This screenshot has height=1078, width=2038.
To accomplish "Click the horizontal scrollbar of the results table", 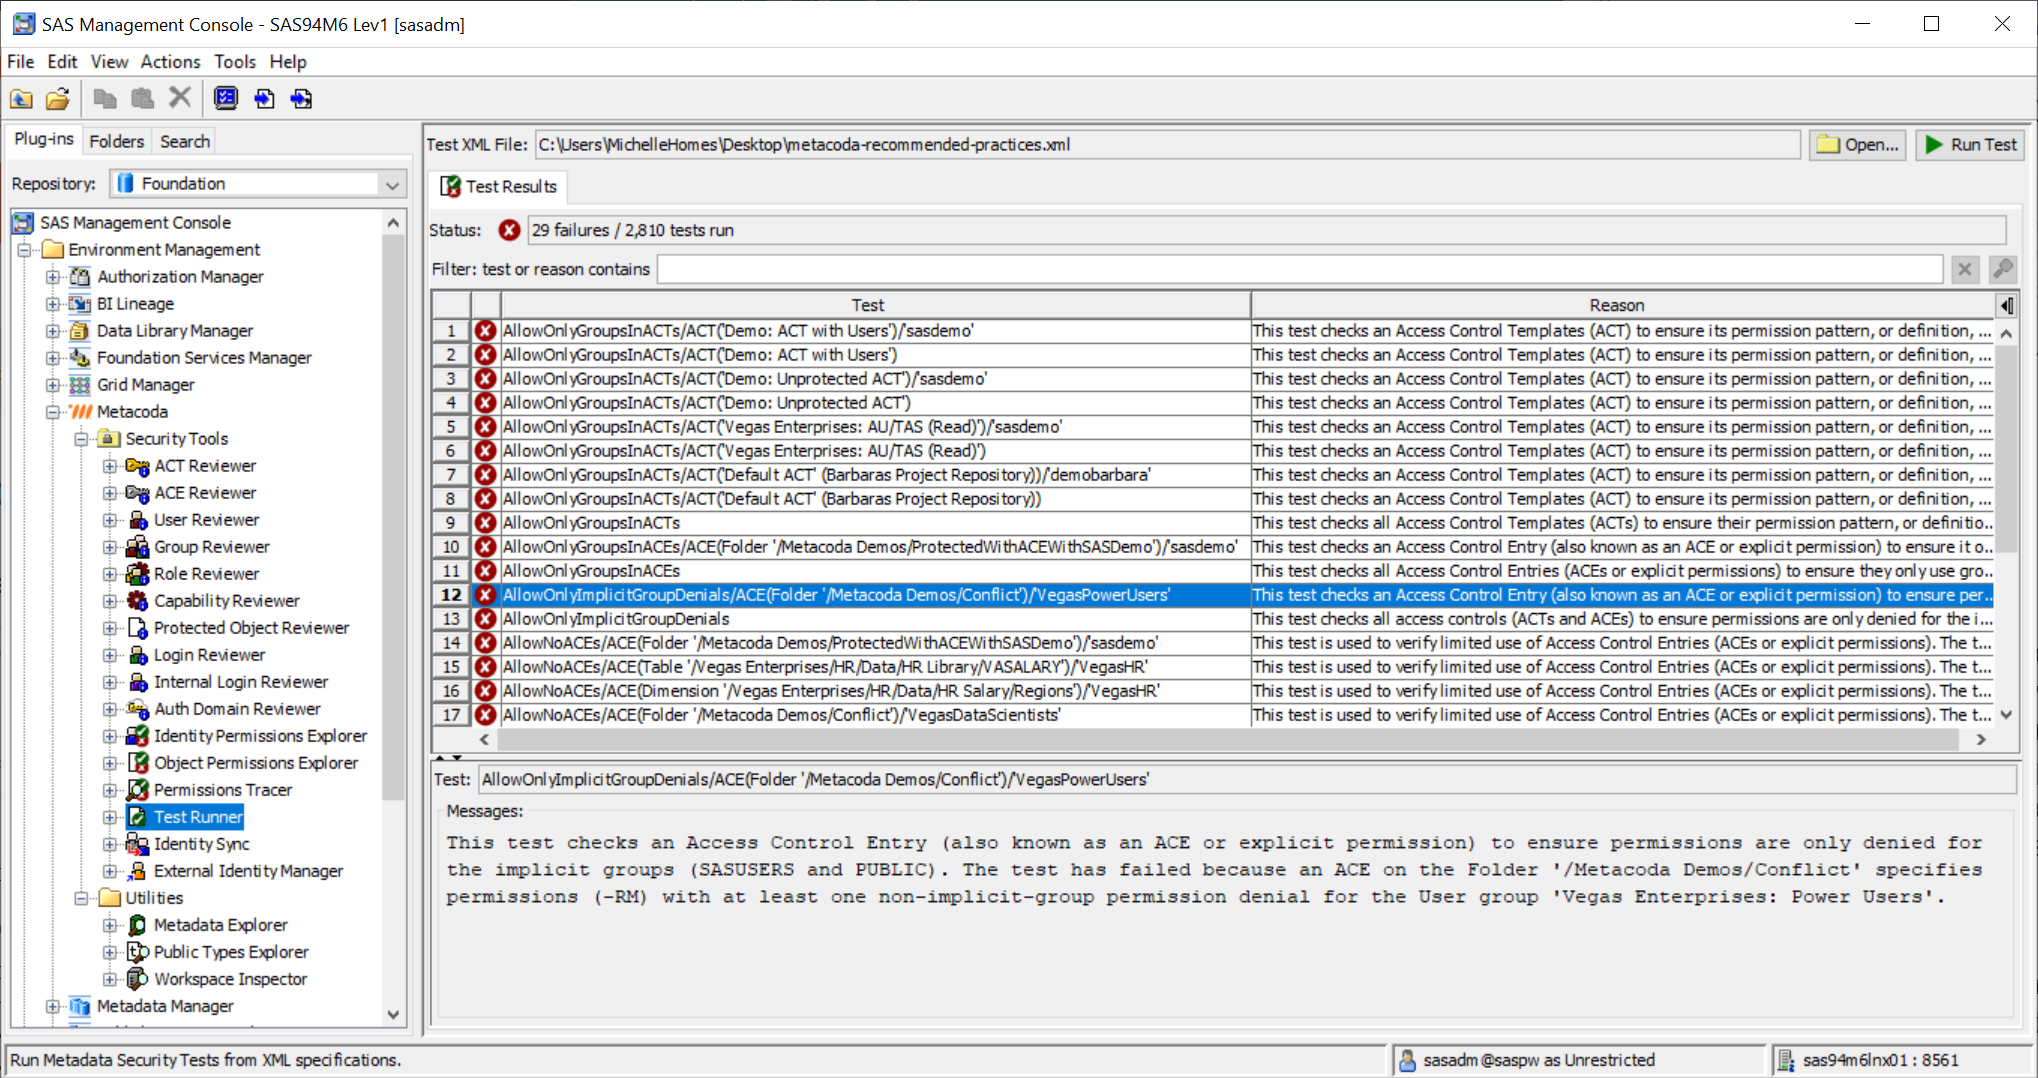I will tap(1226, 739).
